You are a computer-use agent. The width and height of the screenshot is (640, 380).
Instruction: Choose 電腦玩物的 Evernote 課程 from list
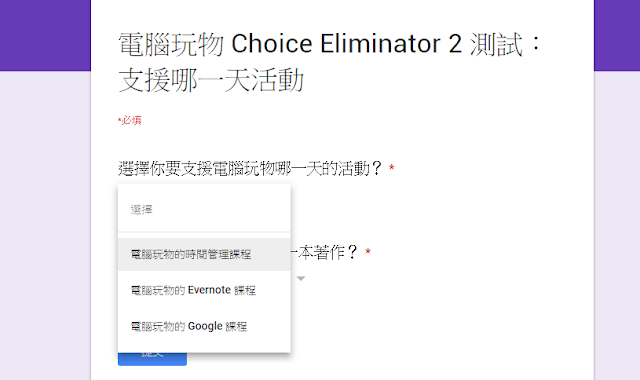204,290
